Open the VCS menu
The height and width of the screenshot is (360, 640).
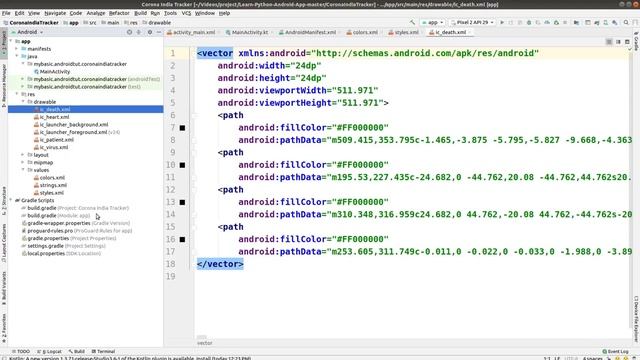click(186, 13)
